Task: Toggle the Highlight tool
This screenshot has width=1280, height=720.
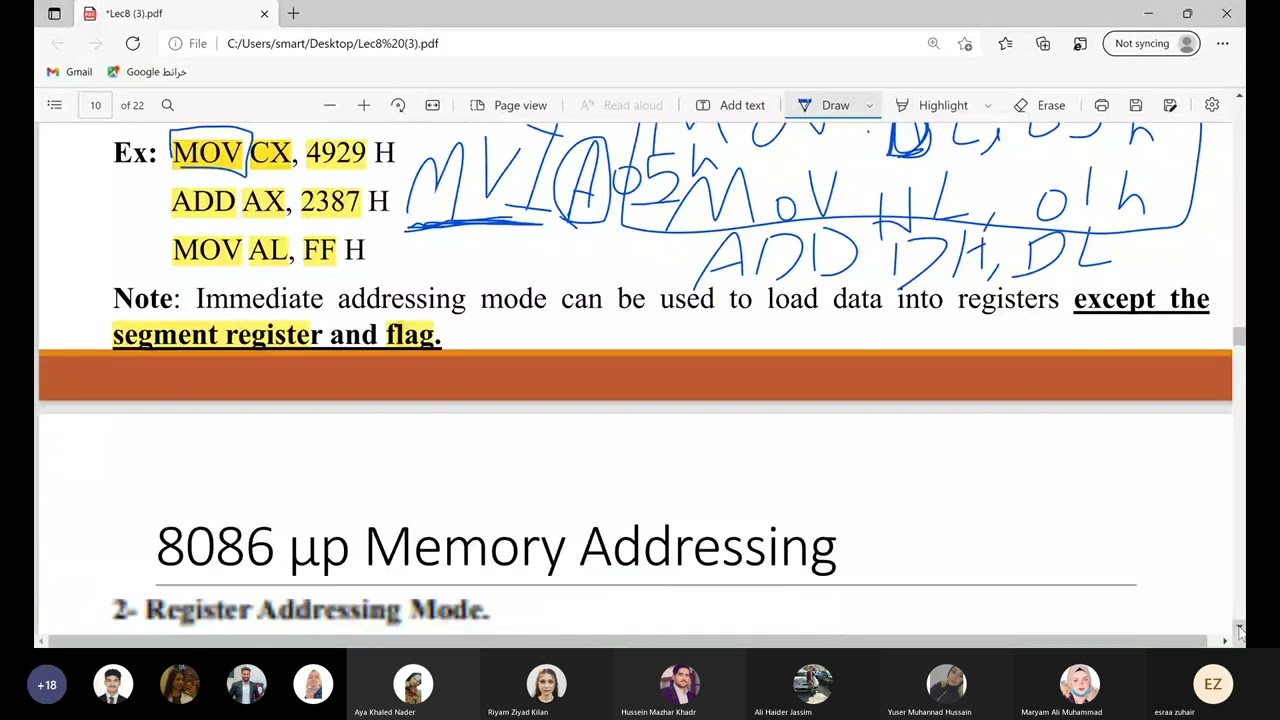Action: pyautogui.click(x=931, y=105)
